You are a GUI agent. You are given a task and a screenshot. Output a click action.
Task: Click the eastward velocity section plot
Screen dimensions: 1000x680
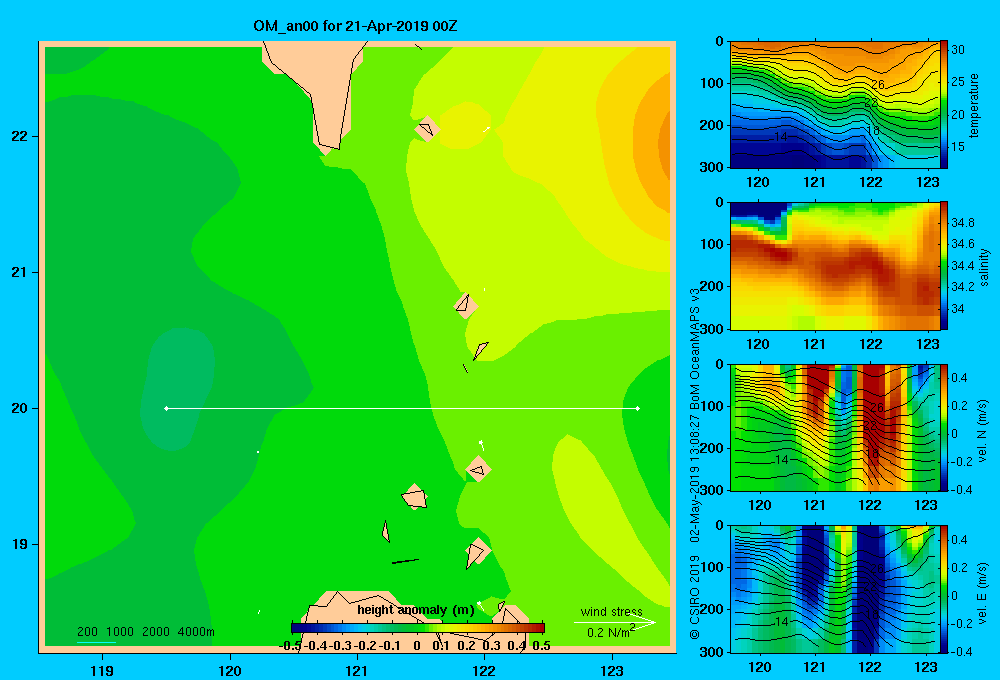(834, 589)
